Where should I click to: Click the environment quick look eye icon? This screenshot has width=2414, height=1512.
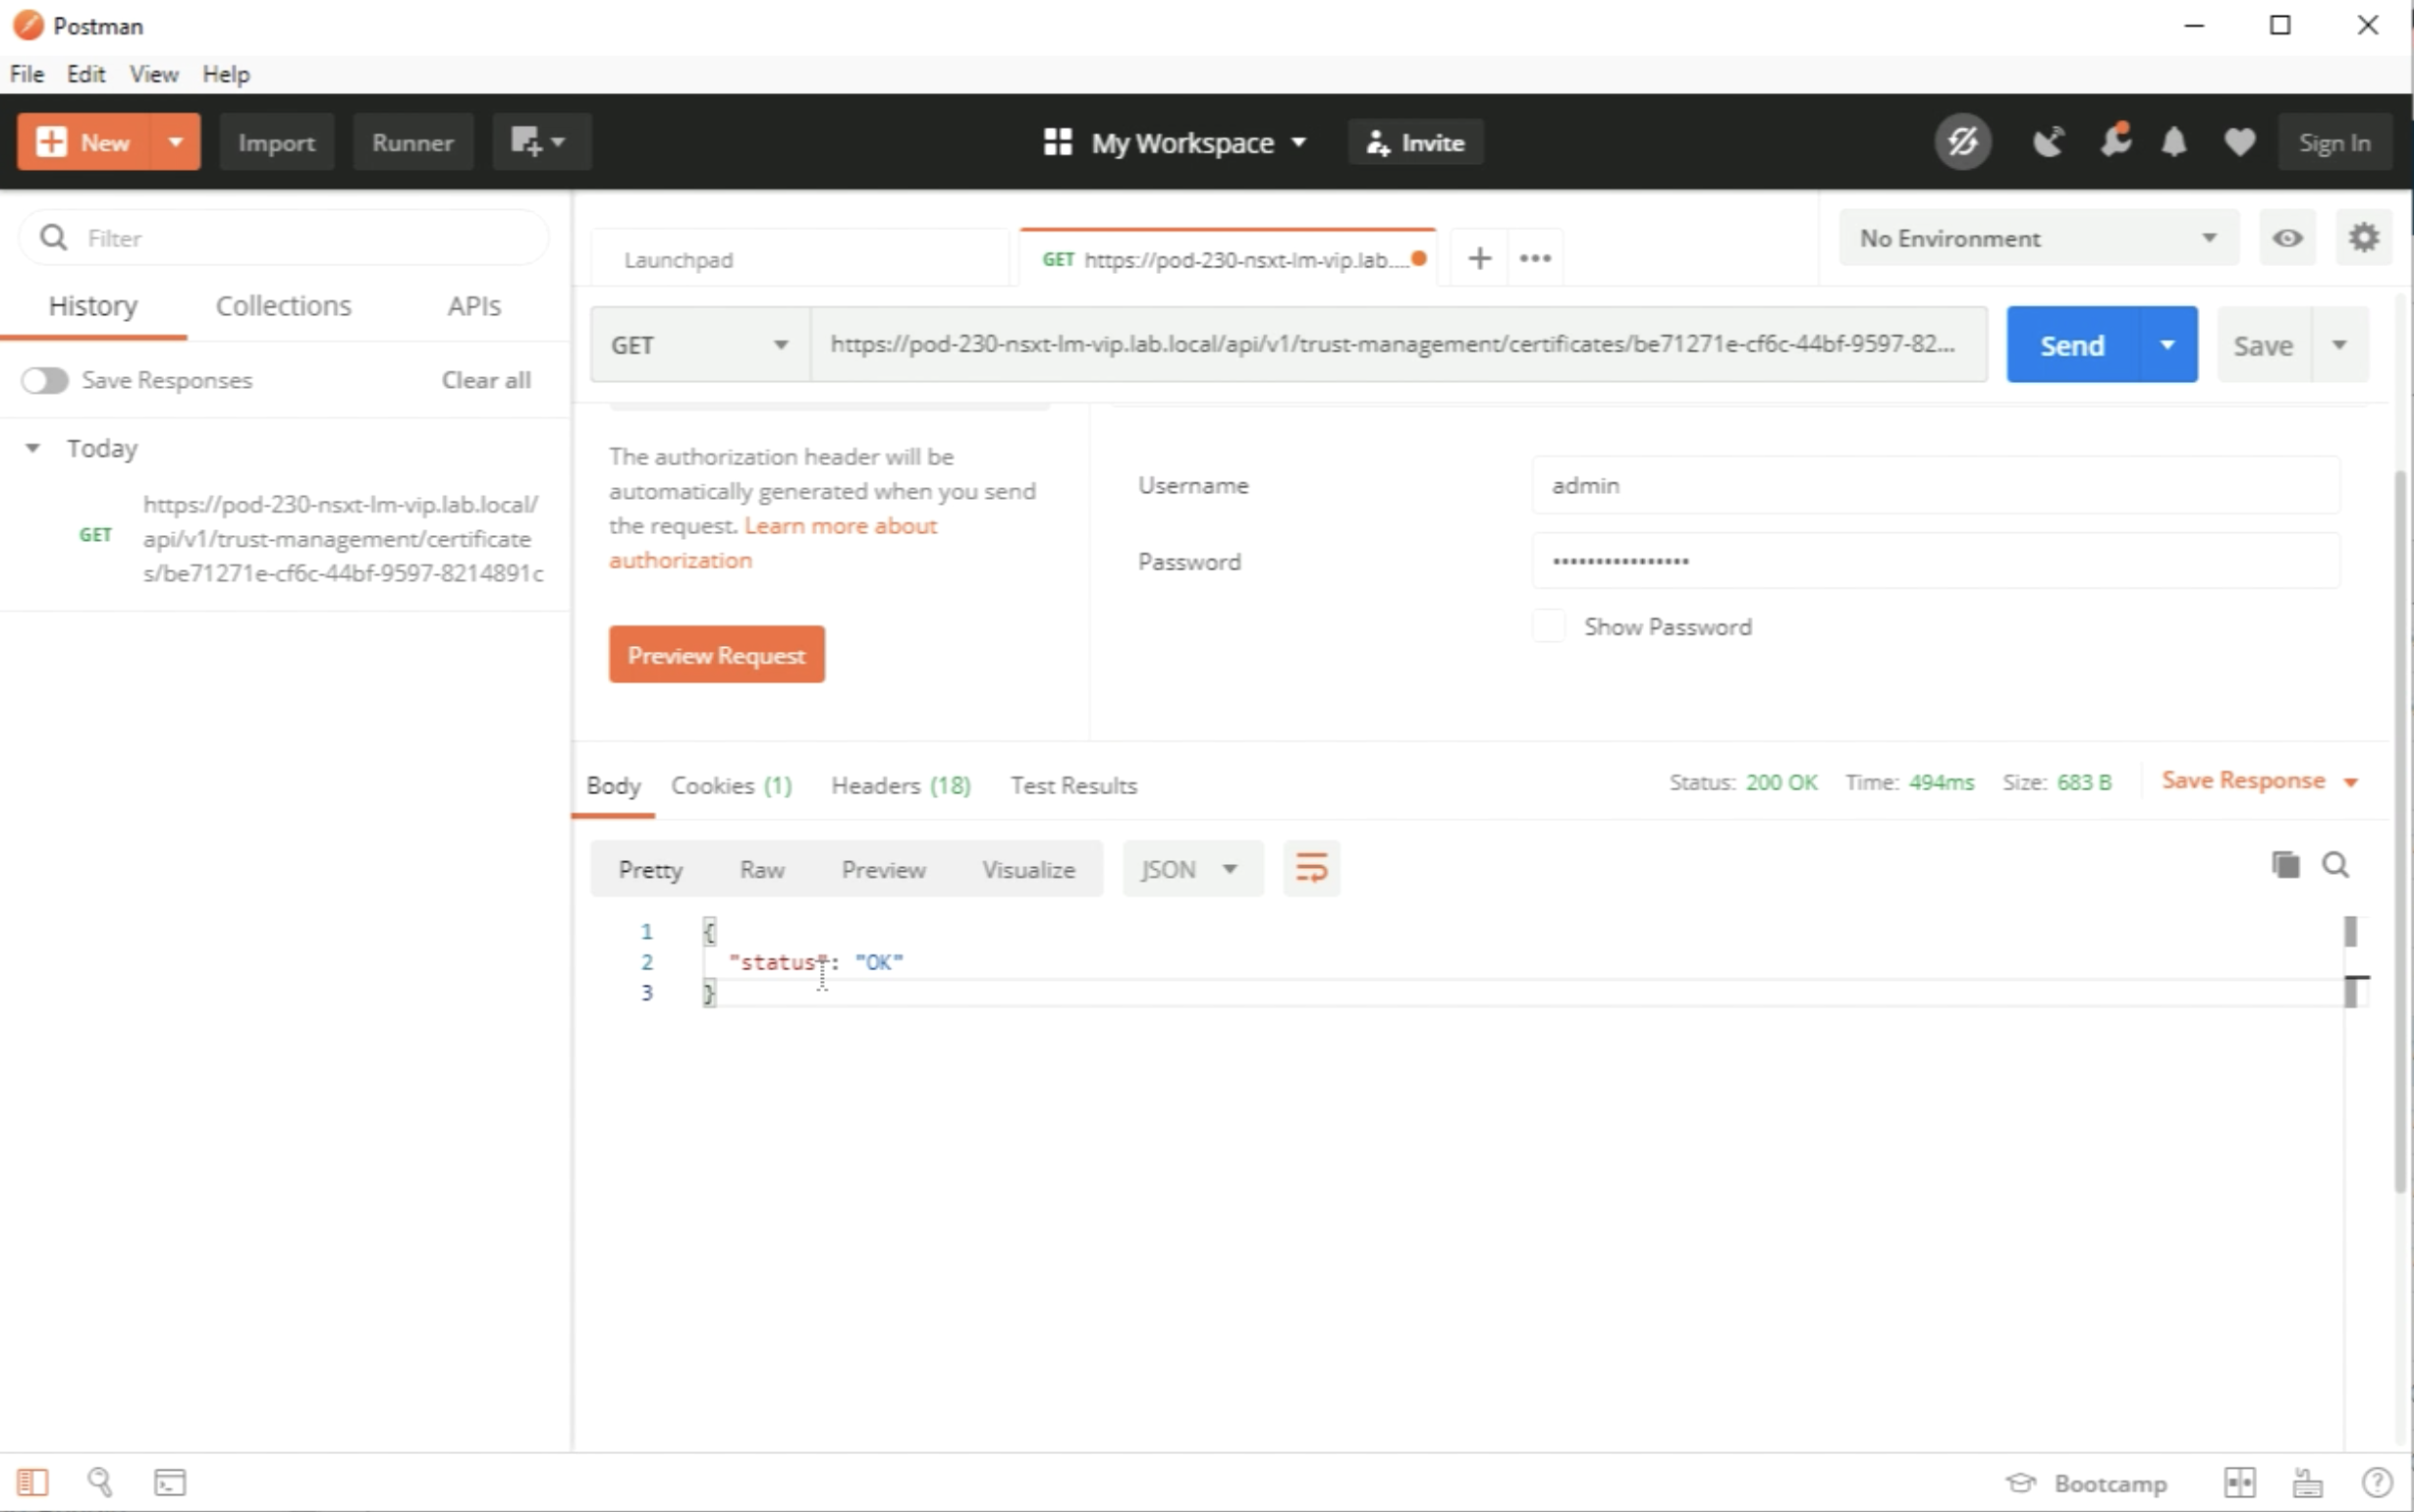point(2287,238)
